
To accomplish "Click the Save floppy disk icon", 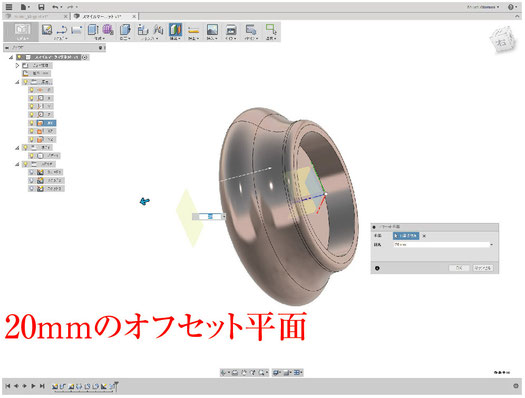I will click(x=41, y=7).
